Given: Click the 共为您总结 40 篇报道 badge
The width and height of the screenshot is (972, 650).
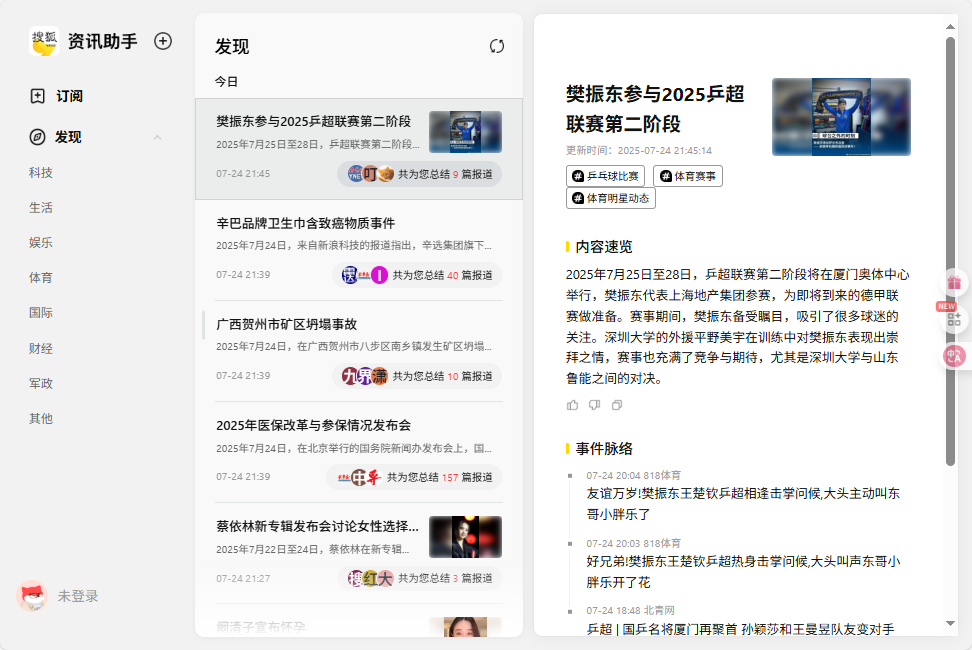Looking at the screenshot, I should point(417,275).
